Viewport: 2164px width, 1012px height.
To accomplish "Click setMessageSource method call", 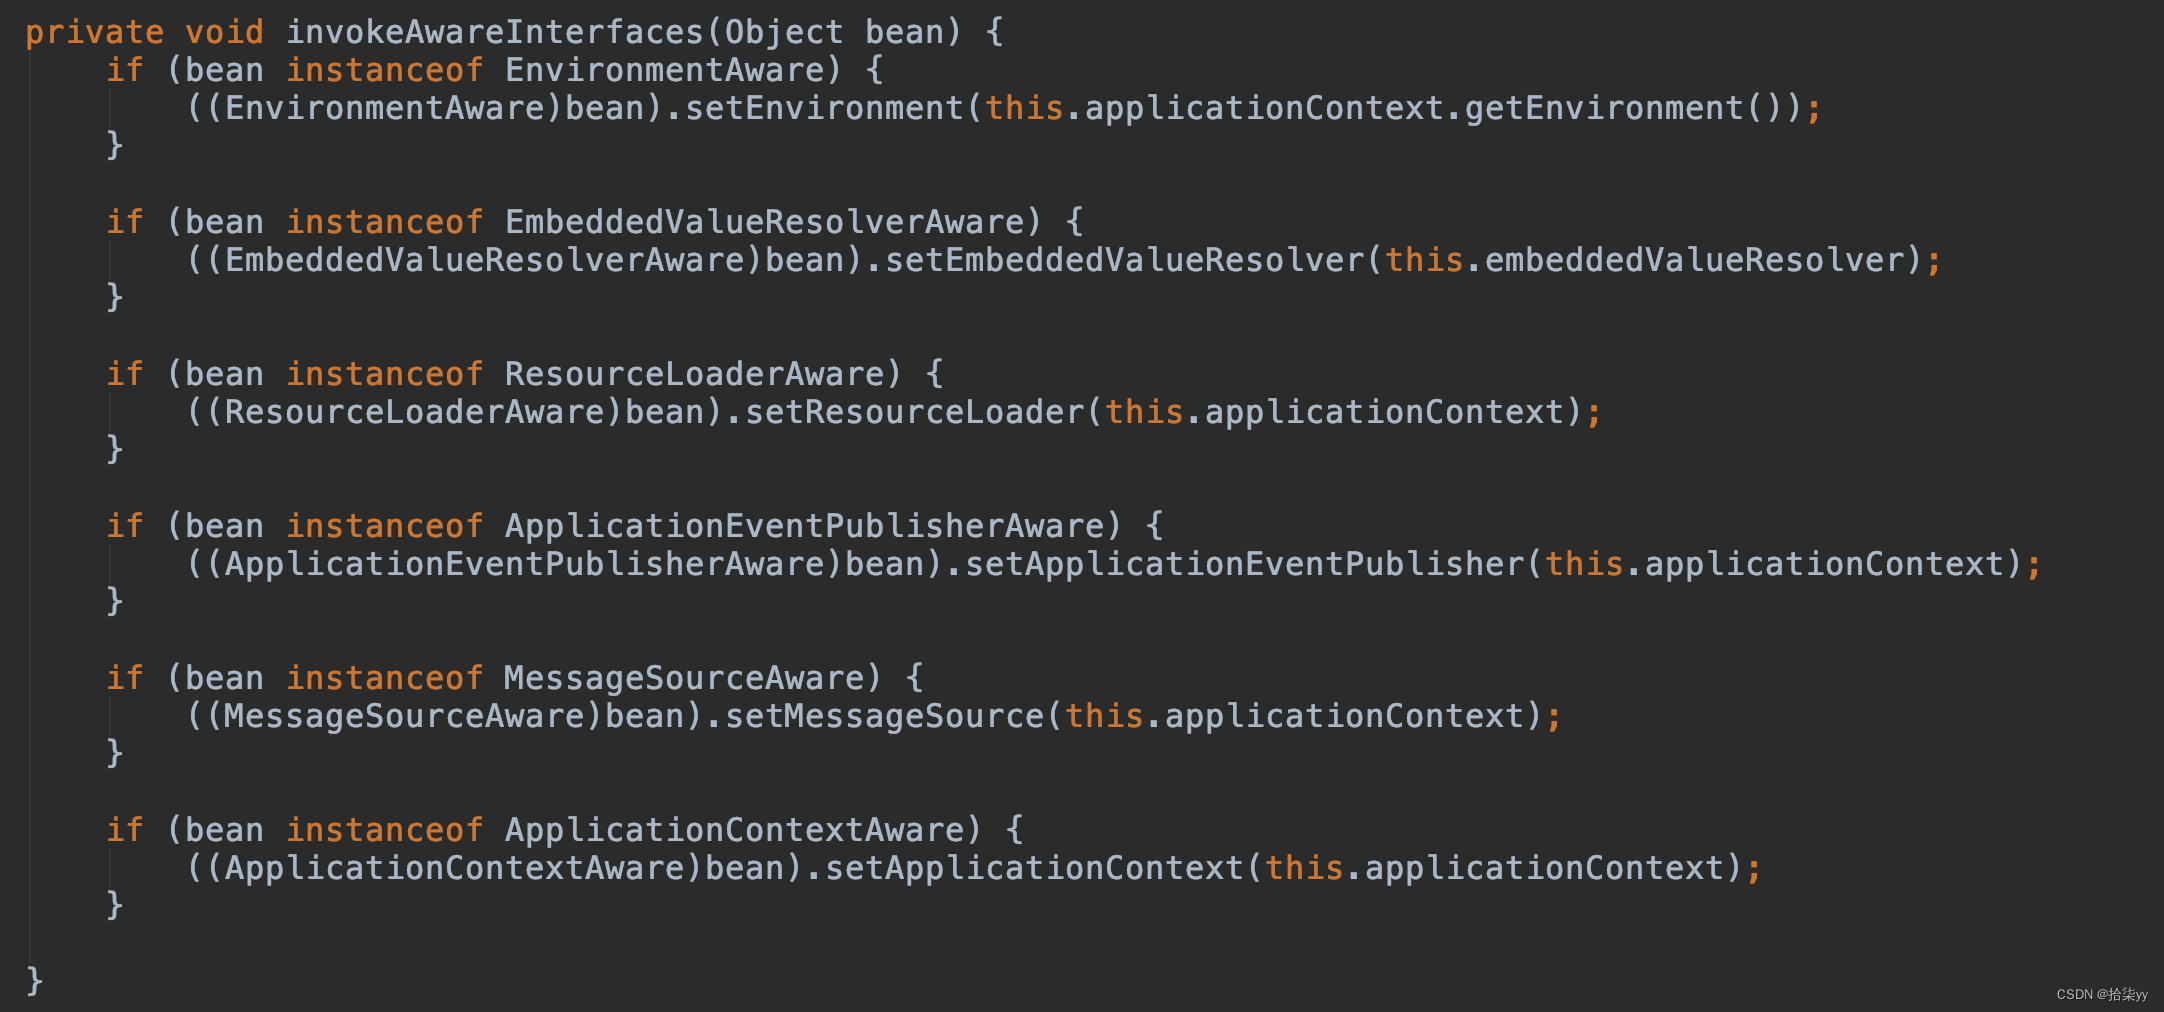I will [885, 716].
